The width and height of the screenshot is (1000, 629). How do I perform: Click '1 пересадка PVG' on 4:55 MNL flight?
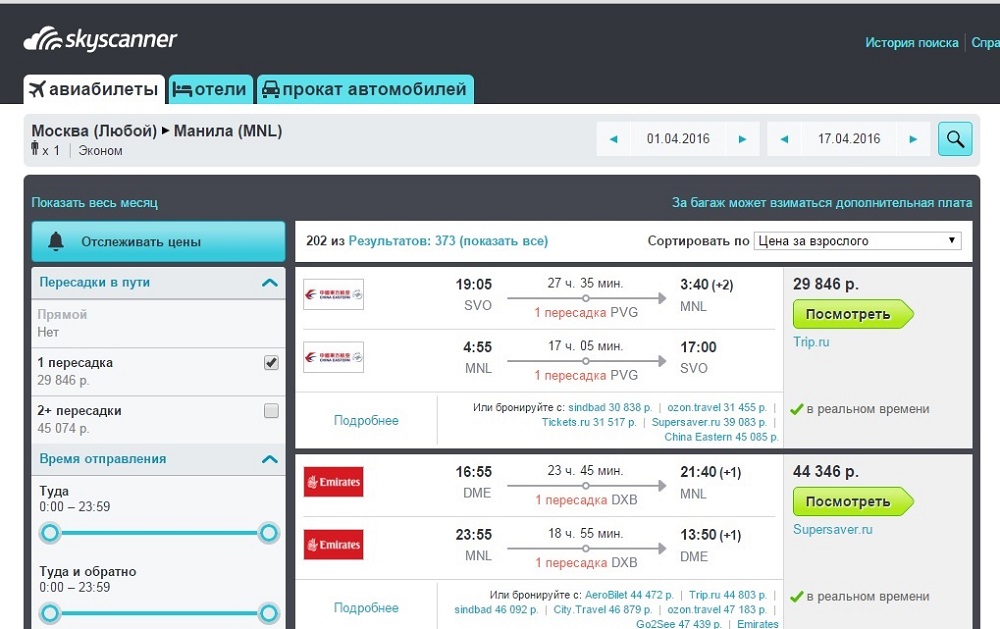coord(586,376)
